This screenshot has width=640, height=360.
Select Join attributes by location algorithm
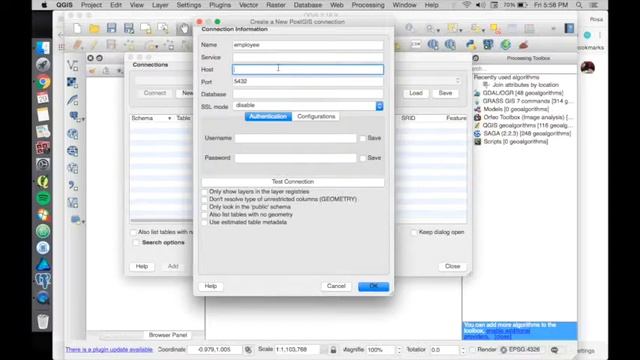[525, 85]
